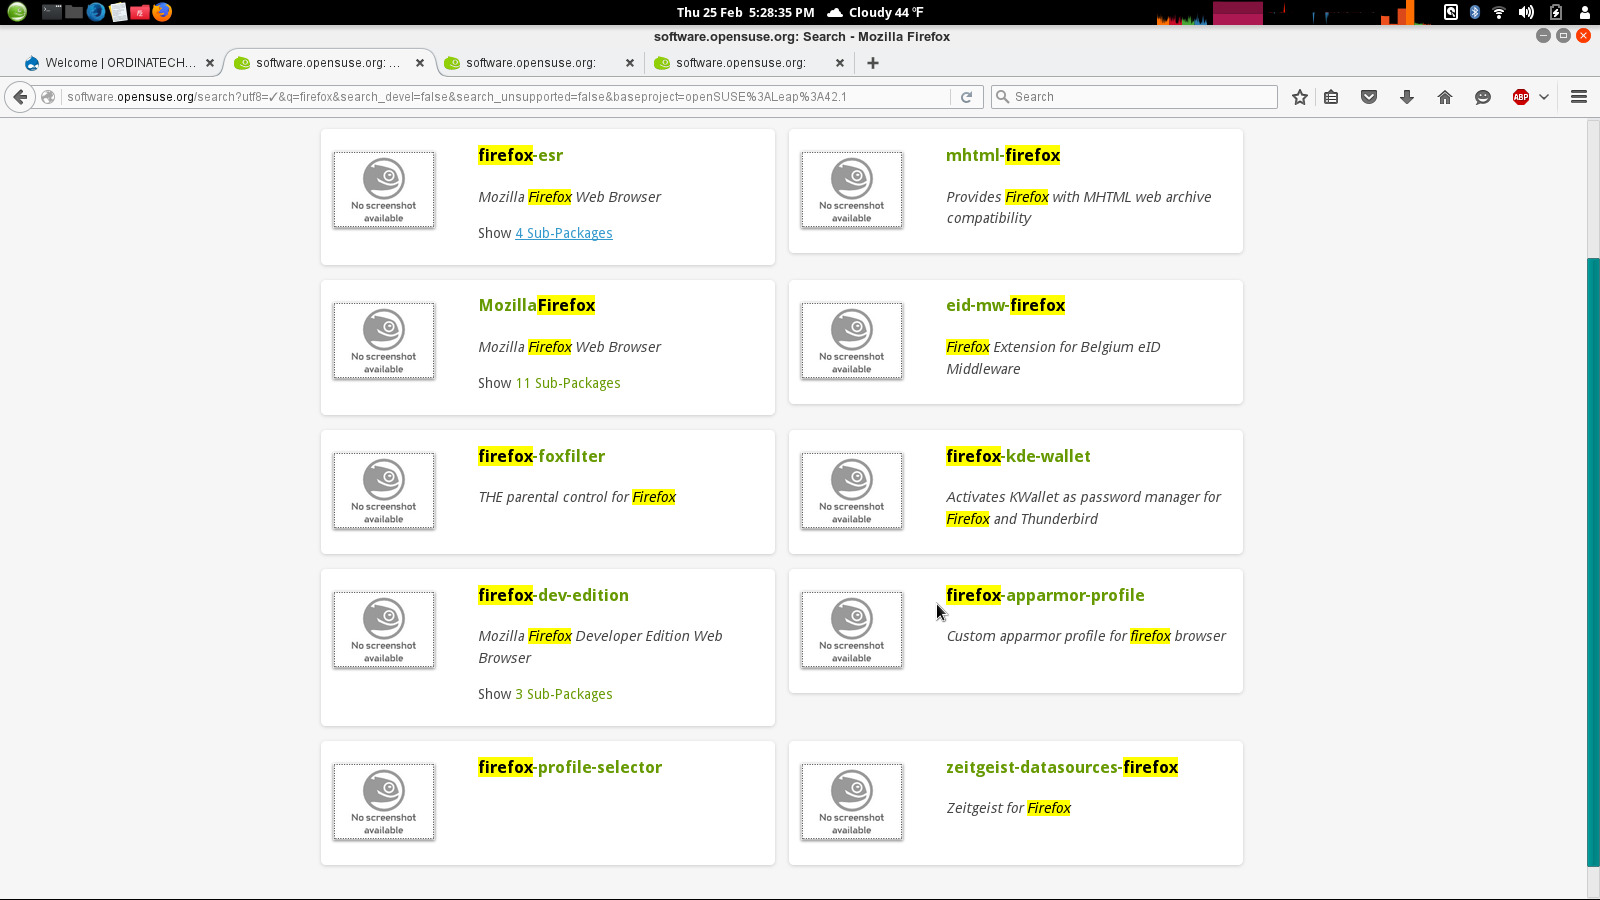Viewport: 1600px width, 900px height.
Task: Open the user account tray icon
Action: (x=1585, y=12)
